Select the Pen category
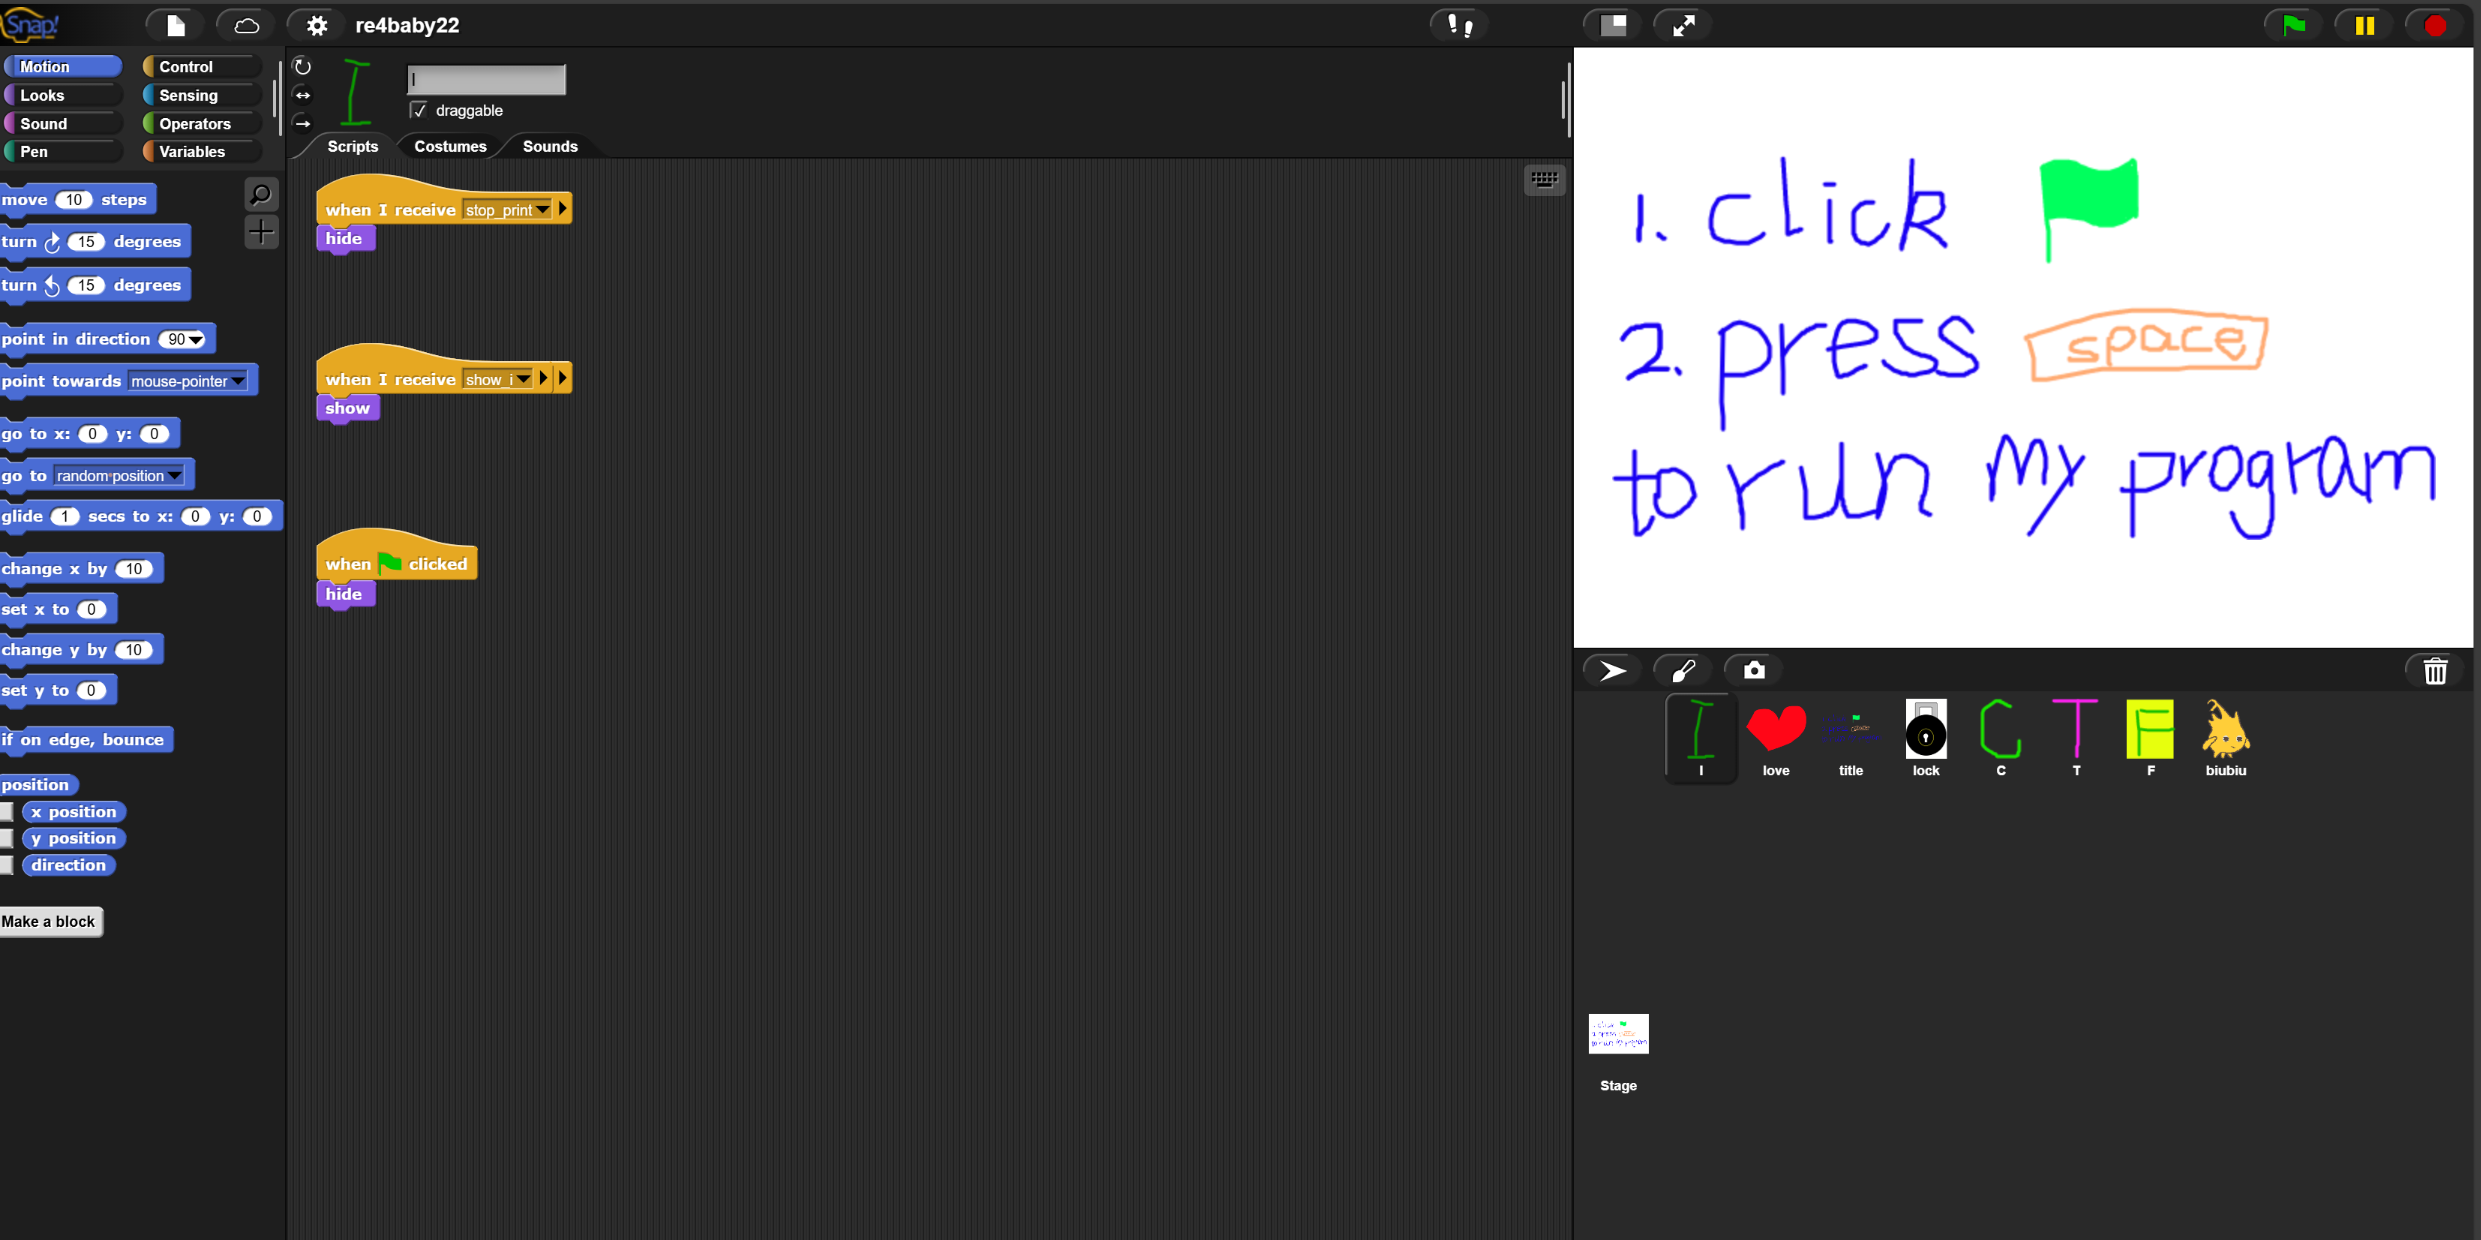2481x1240 pixels. (63, 151)
